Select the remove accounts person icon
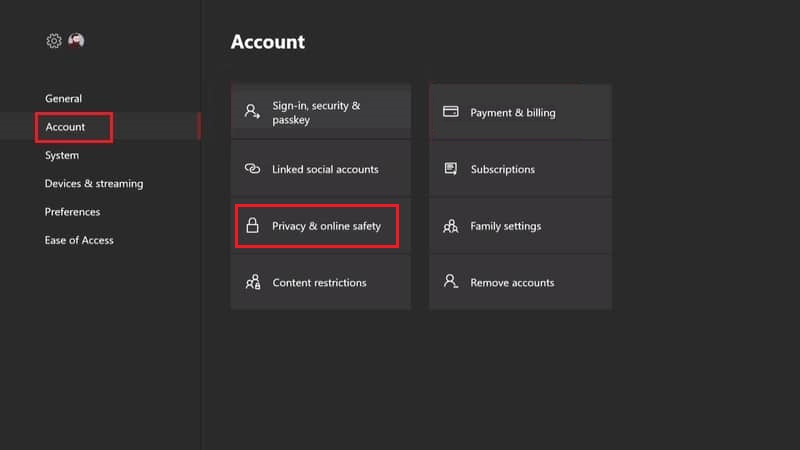800x450 pixels. tap(450, 282)
